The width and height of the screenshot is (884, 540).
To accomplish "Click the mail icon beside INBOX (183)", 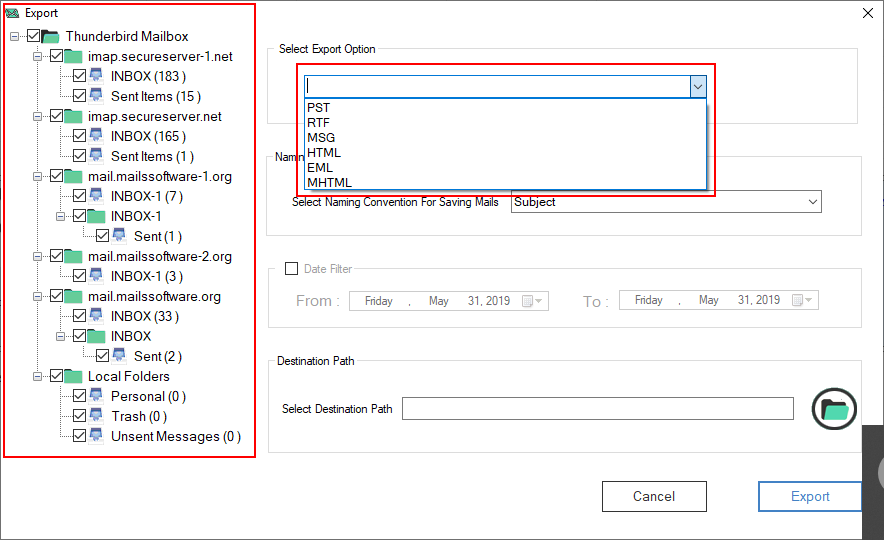I will pyautogui.click(x=96, y=76).
